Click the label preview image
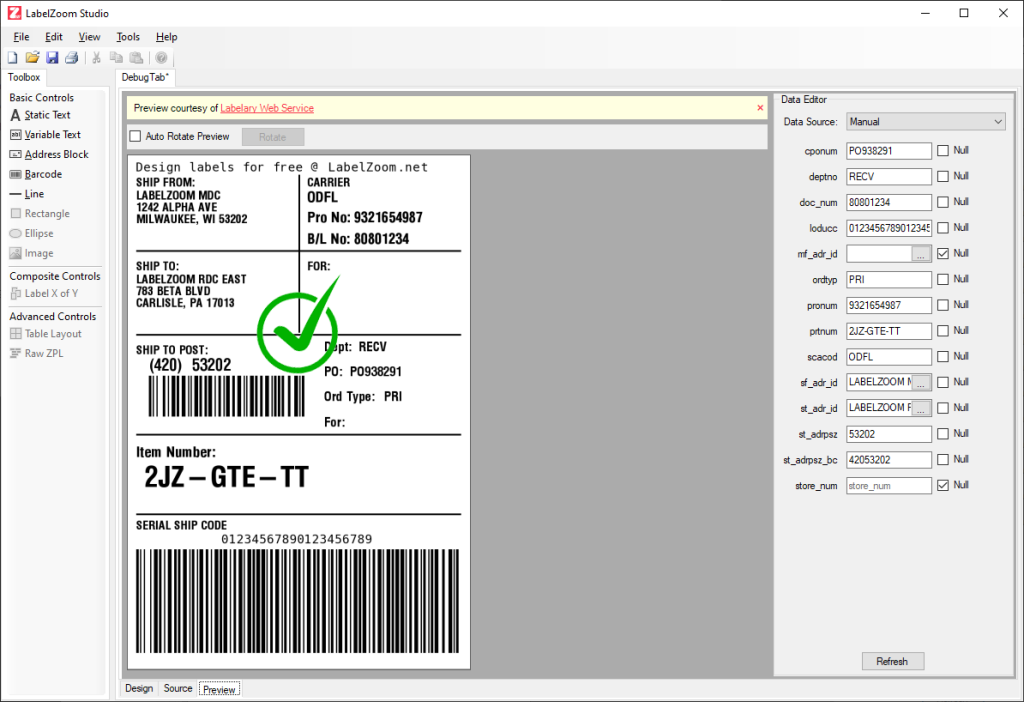The width and height of the screenshot is (1024, 702). 299,412
